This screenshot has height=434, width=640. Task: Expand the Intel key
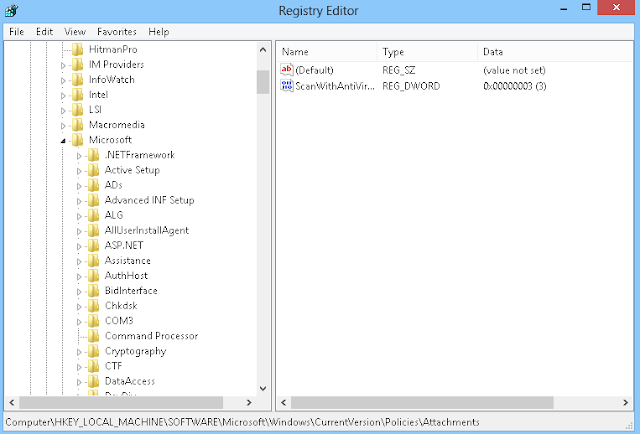point(63,96)
